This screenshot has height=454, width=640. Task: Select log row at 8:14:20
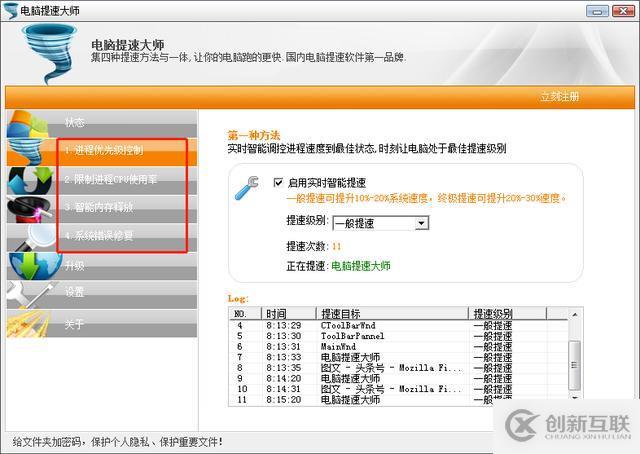pyautogui.click(x=399, y=378)
